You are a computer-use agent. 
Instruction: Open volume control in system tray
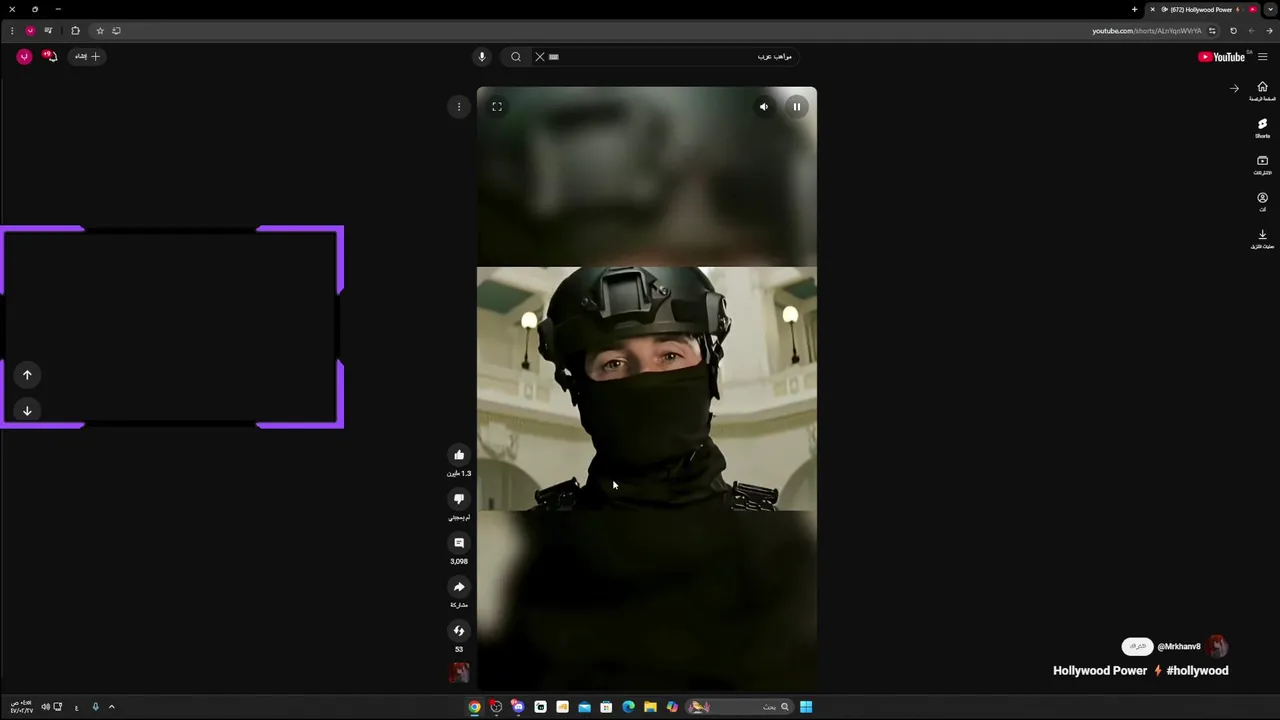pos(45,707)
